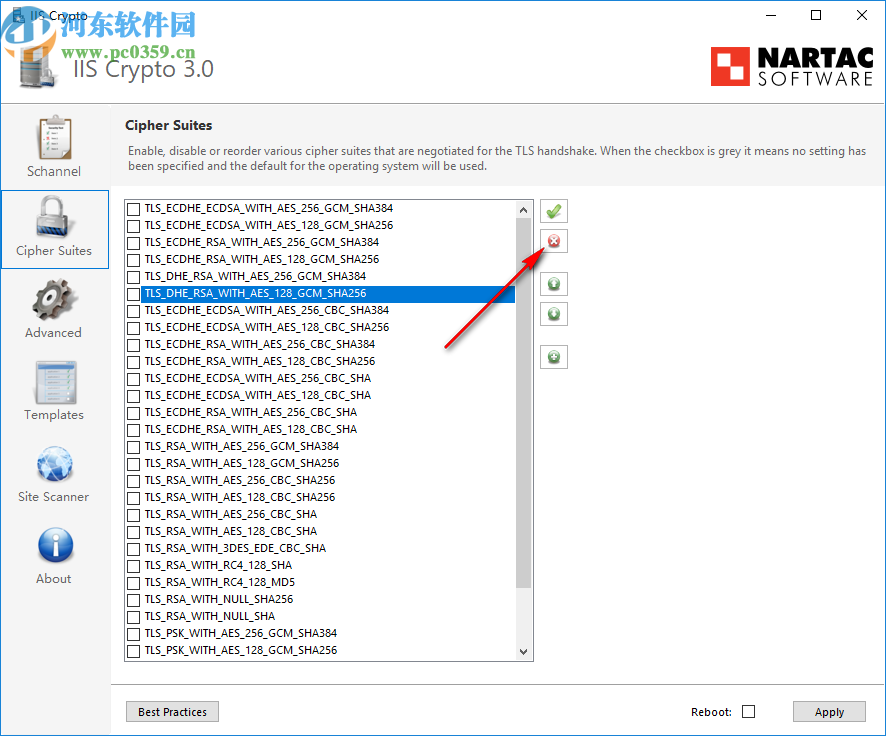886x736 pixels.
Task: Open the Schannel section
Action: (54, 146)
